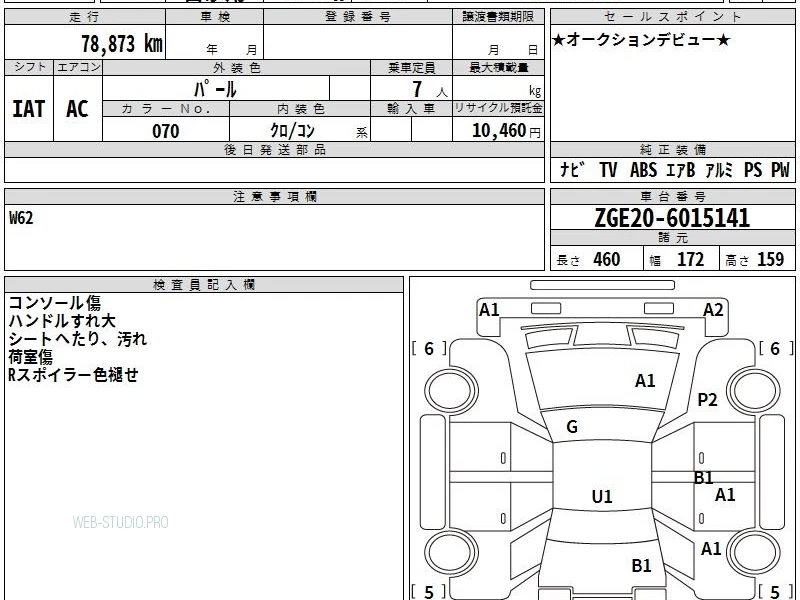Select the 荷室傷 inspector note line
Image resolution: width=800 pixels, height=600 pixels.
click(31, 357)
